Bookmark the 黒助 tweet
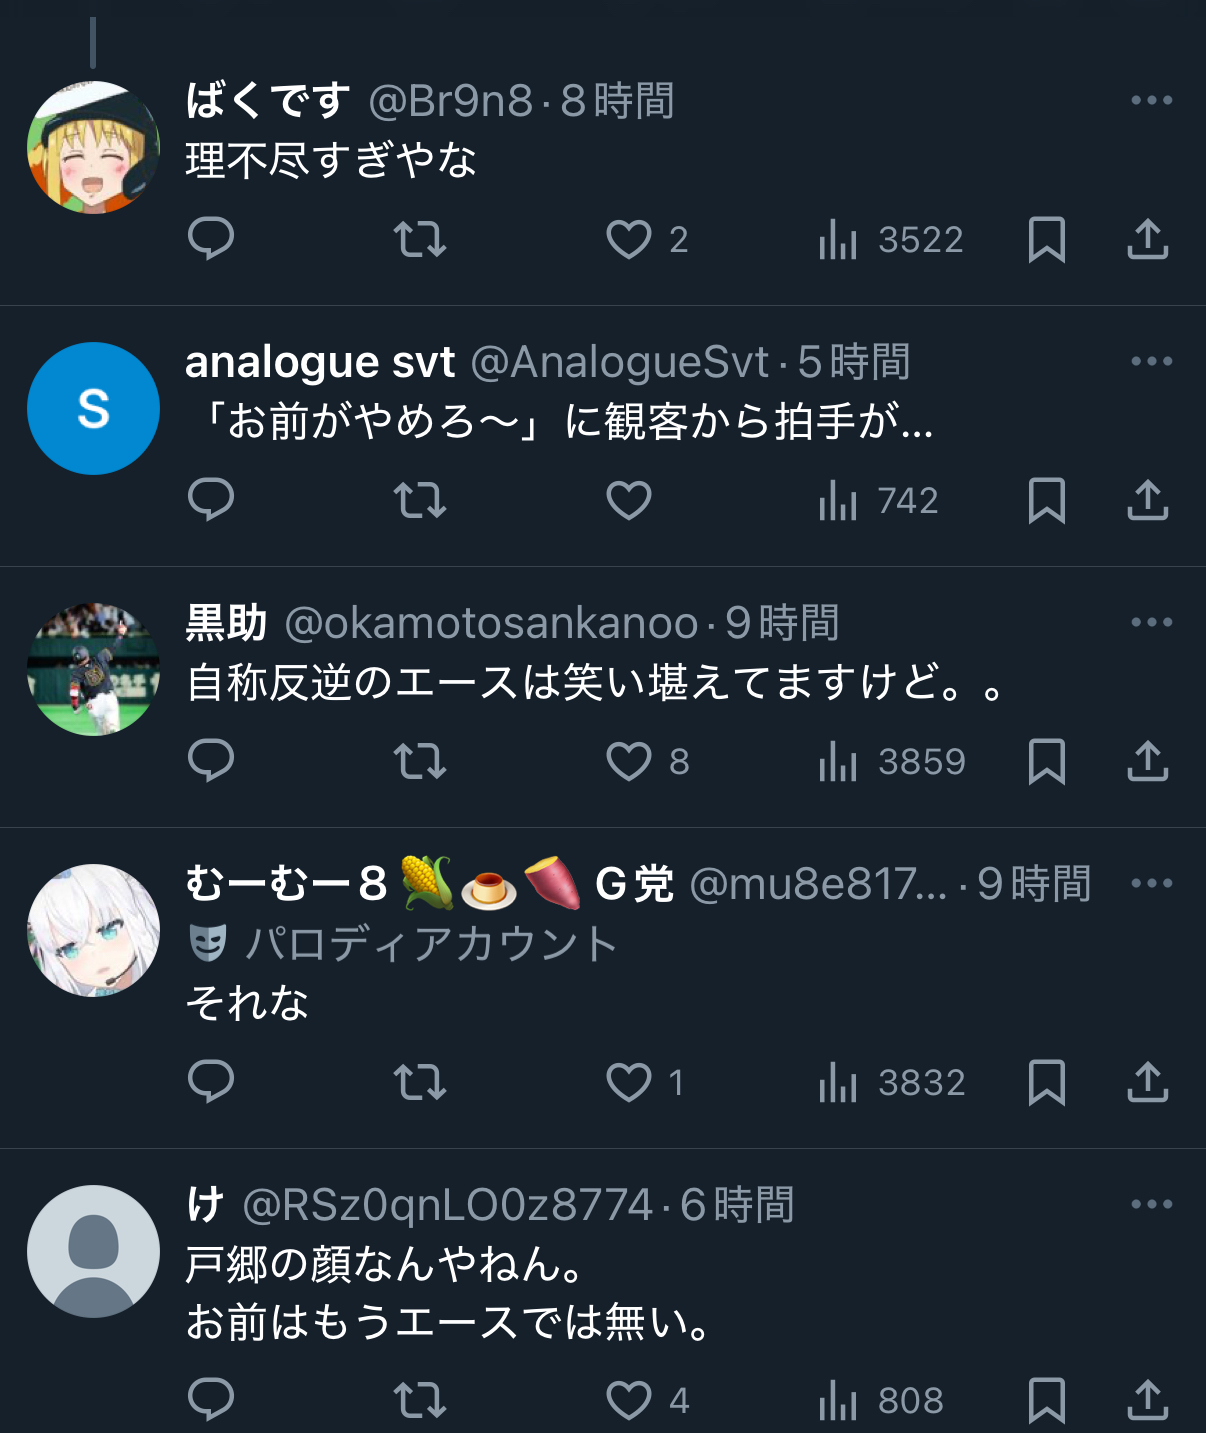This screenshot has height=1433, width=1206. [x=1047, y=761]
